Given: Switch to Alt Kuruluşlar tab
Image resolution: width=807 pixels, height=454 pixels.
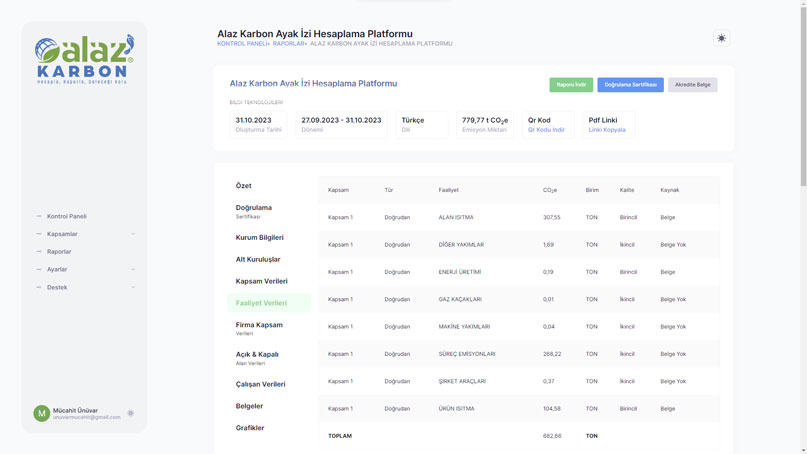Looking at the screenshot, I should point(258,259).
